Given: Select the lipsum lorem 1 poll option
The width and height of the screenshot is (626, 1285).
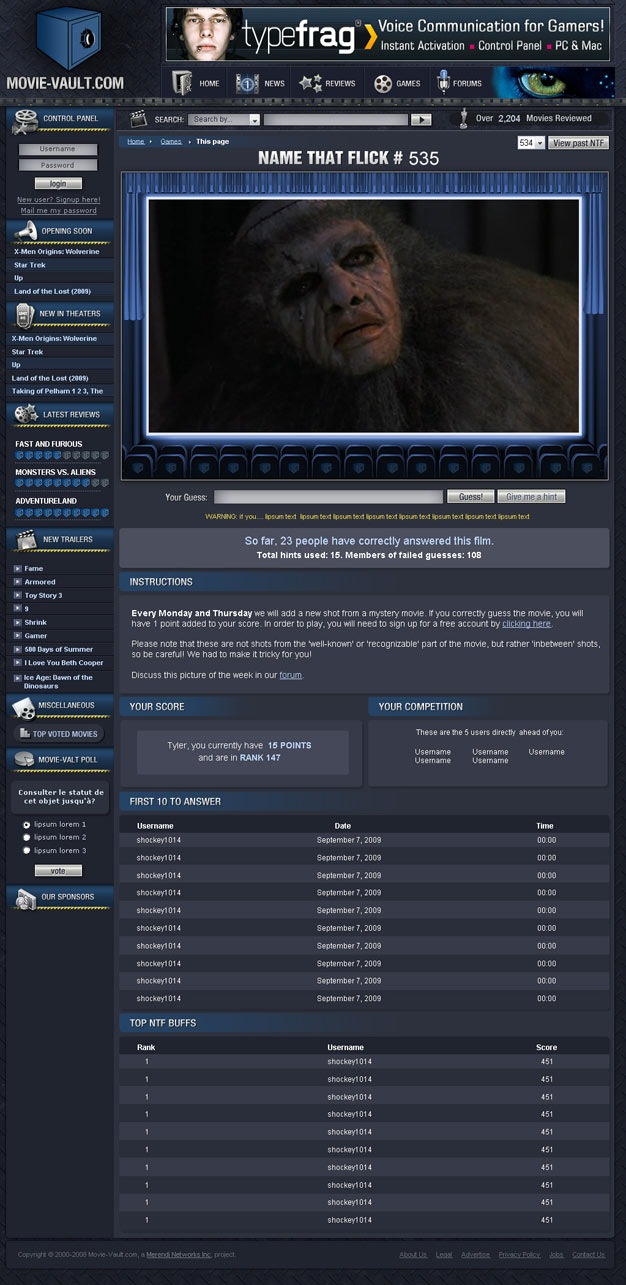Looking at the screenshot, I should 27,824.
